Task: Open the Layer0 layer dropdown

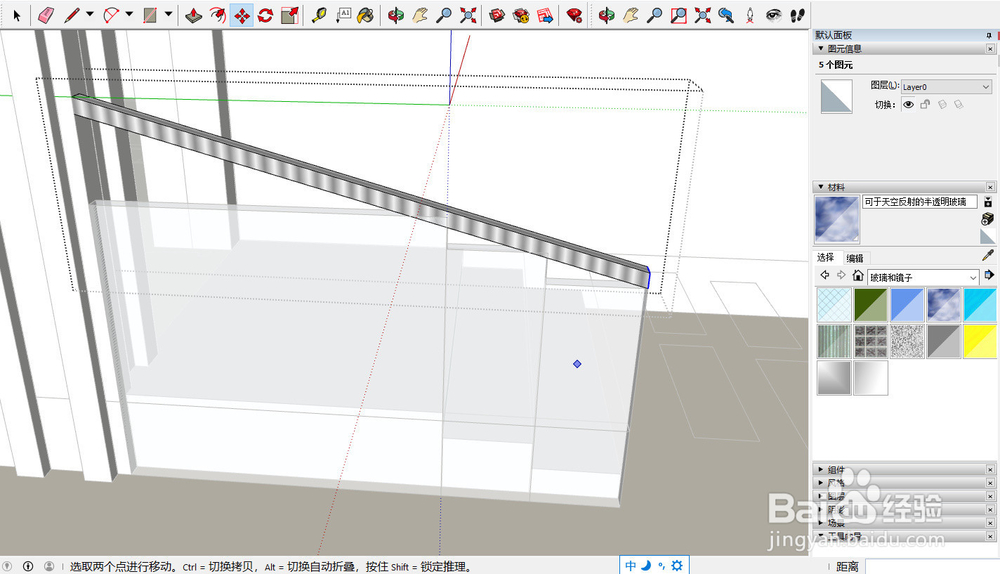Action: pyautogui.click(x=946, y=87)
